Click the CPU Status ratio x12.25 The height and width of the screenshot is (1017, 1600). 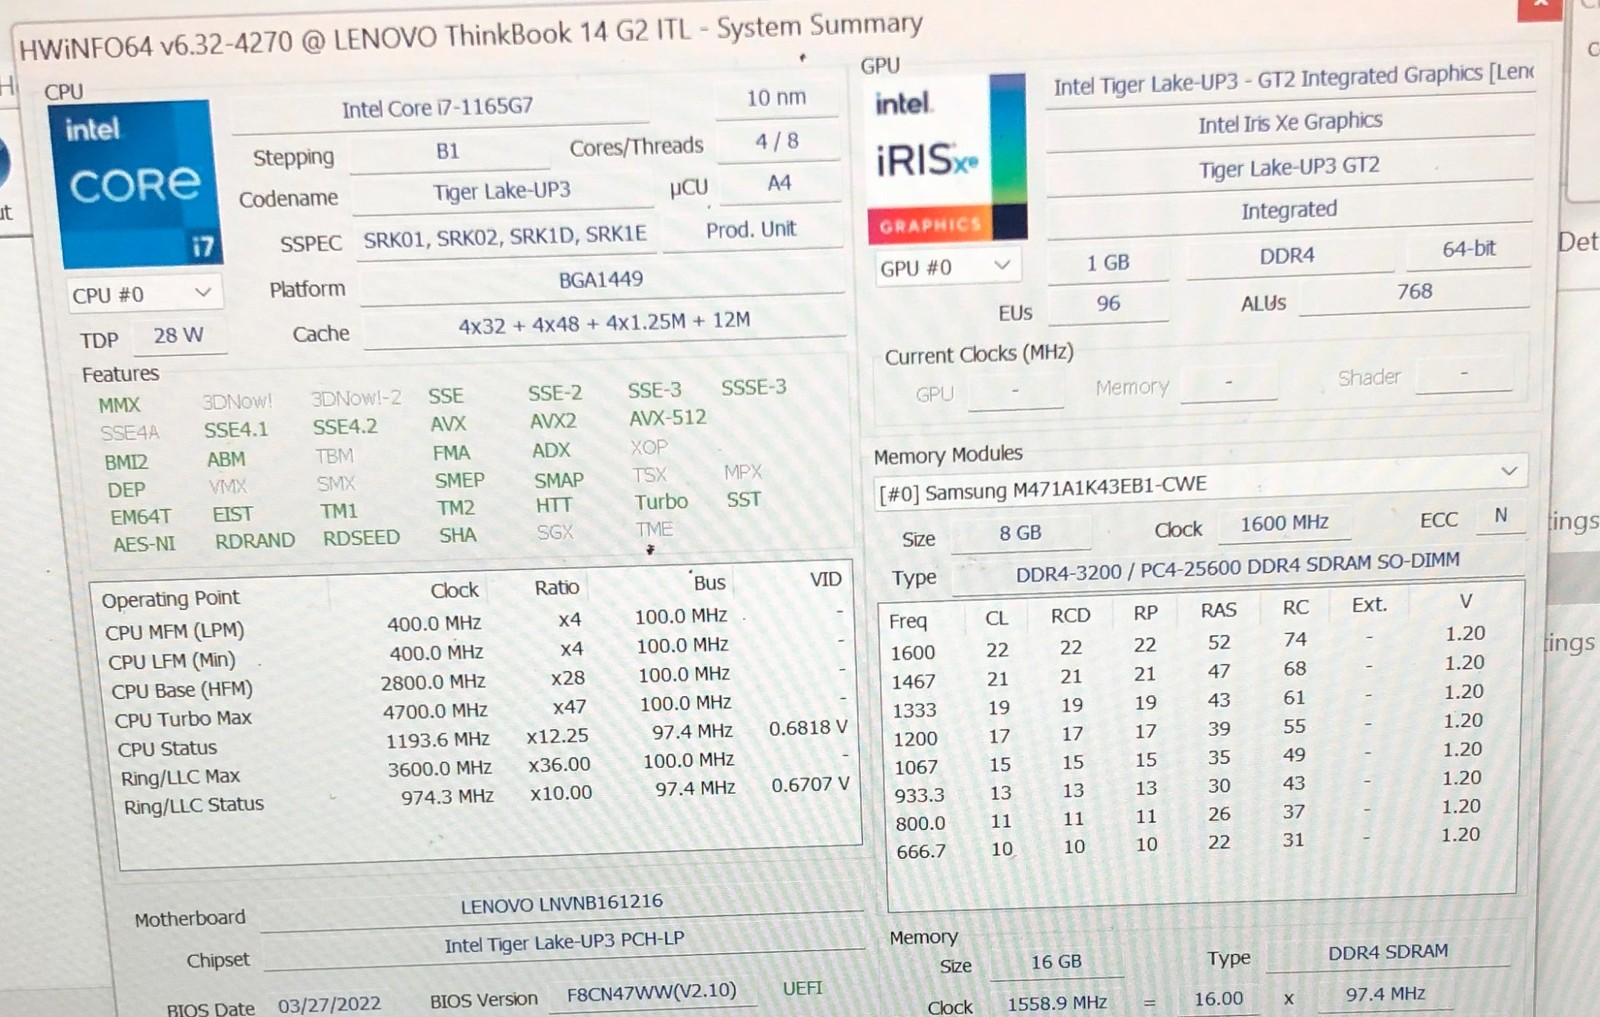tap(557, 736)
